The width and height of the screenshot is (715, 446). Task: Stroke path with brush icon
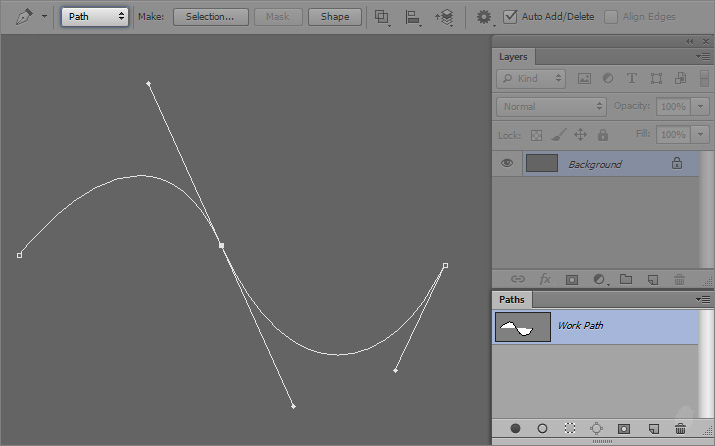pos(543,428)
